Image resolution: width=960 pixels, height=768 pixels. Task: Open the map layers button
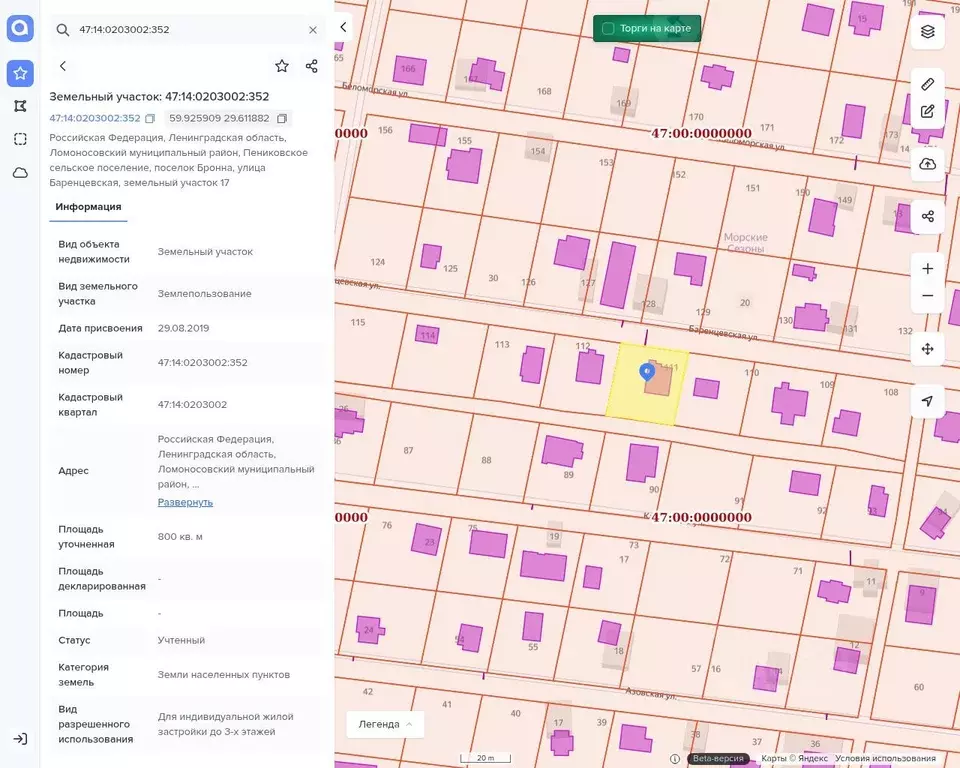[x=928, y=31]
